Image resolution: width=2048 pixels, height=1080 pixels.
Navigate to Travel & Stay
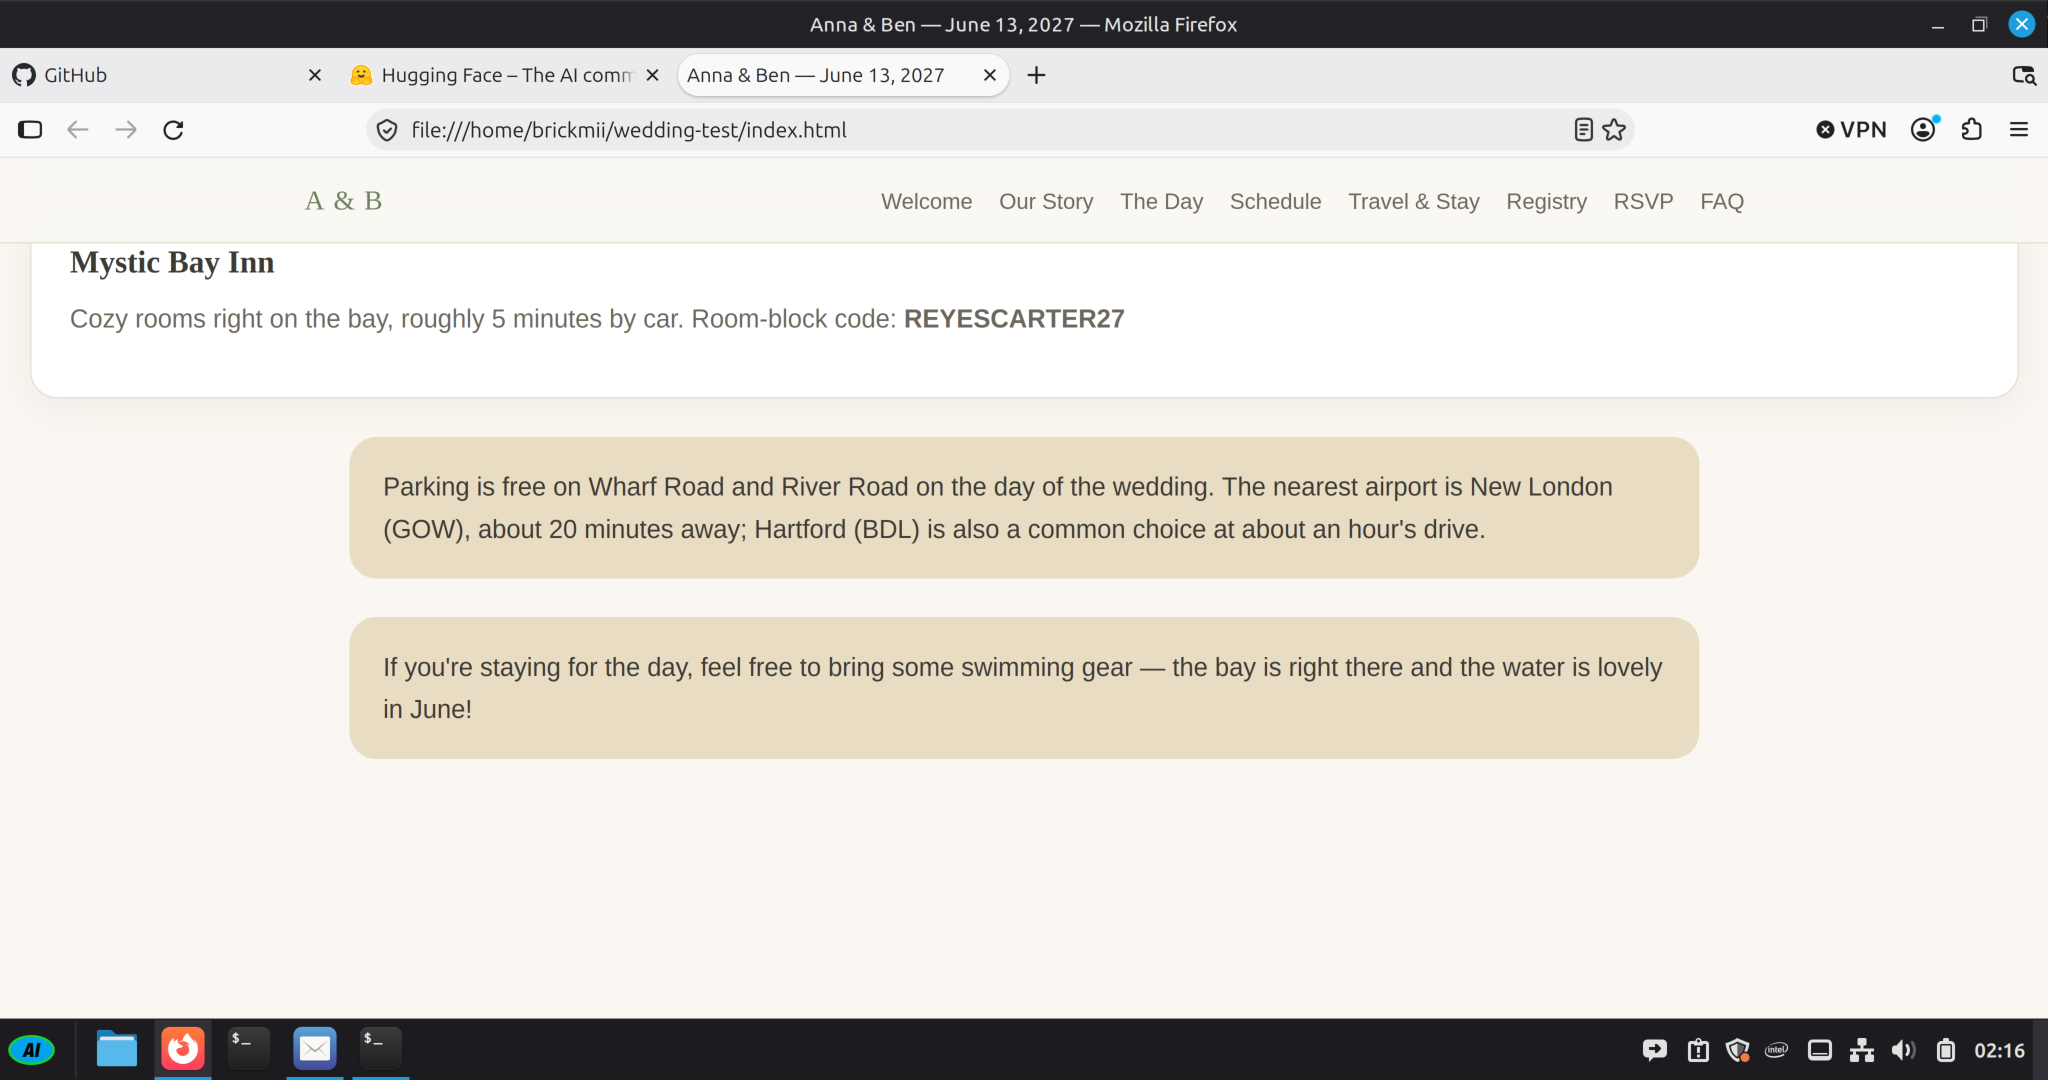click(x=1414, y=201)
